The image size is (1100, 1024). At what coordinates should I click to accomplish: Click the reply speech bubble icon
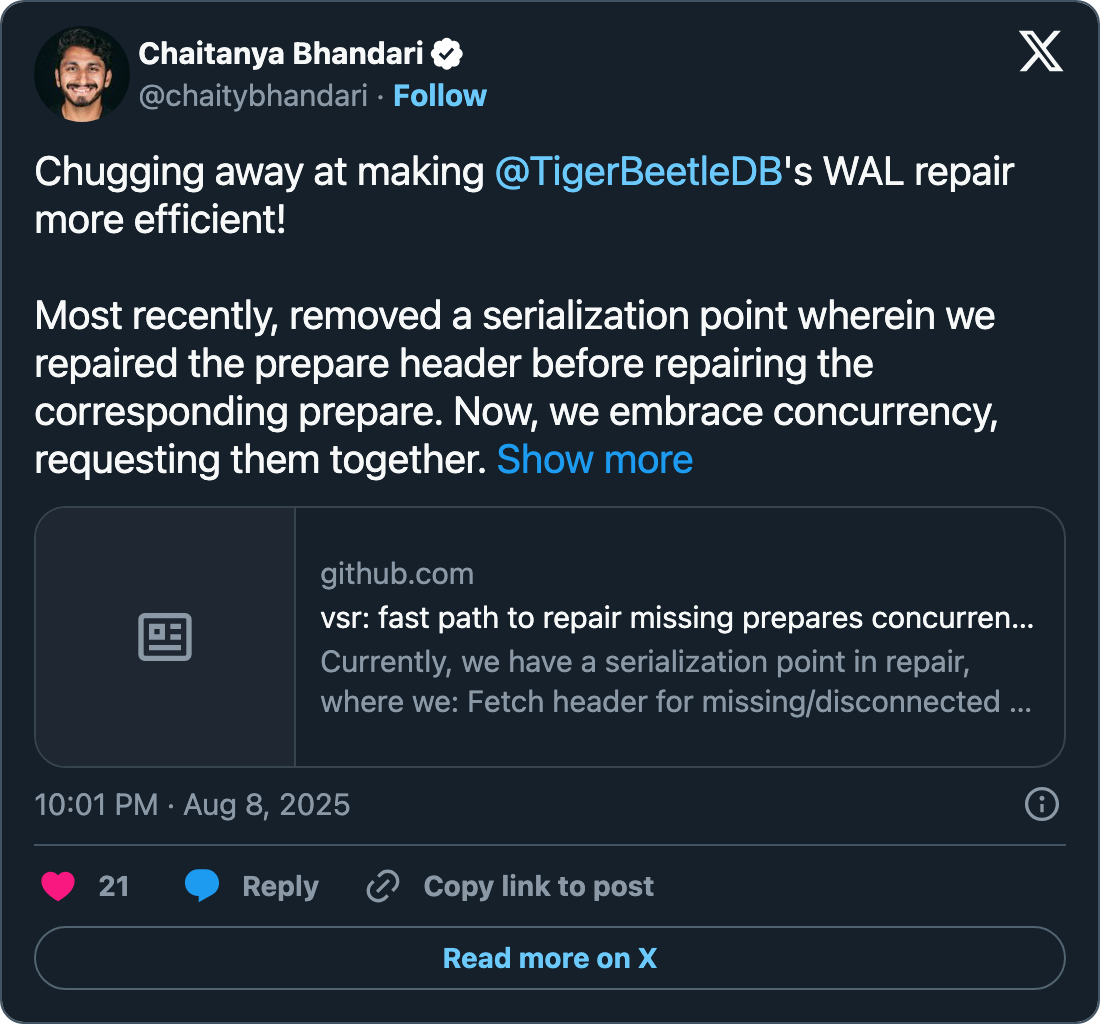pyautogui.click(x=202, y=886)
